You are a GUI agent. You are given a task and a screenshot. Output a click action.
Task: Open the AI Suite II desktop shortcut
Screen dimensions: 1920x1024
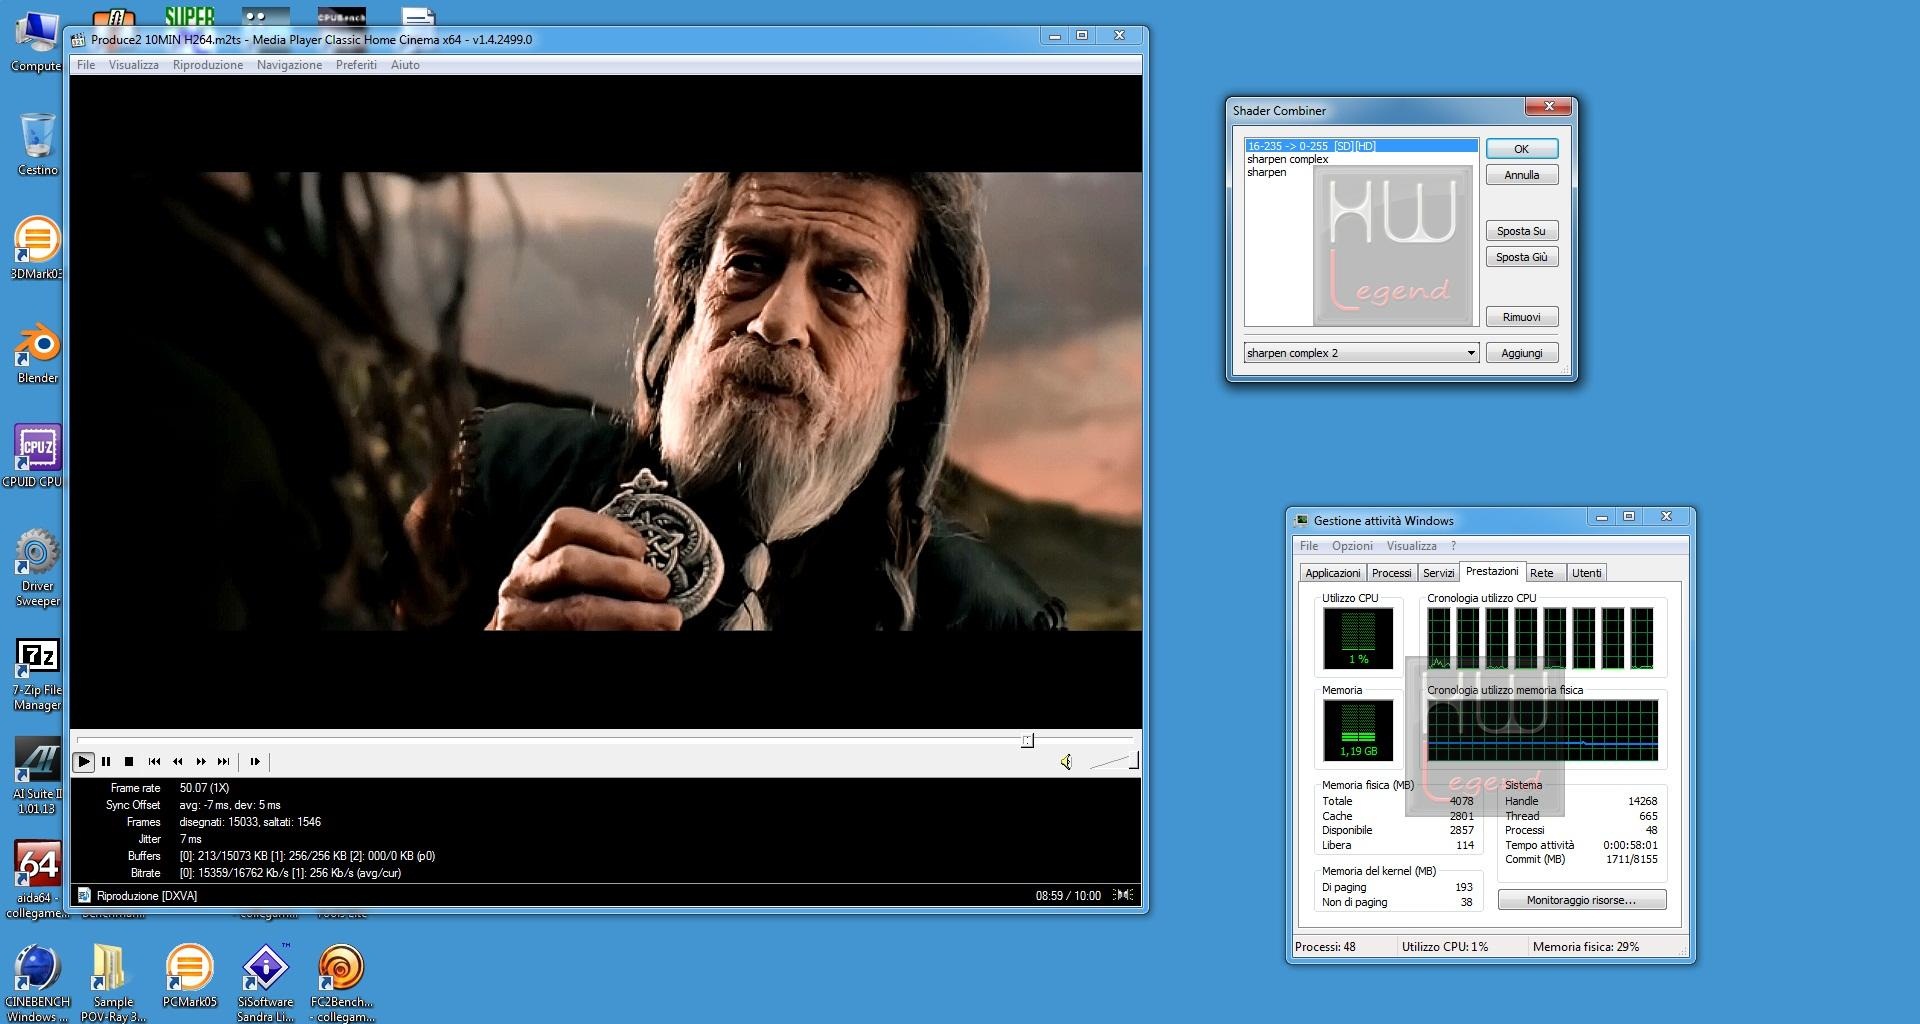(x=38, y=776)
